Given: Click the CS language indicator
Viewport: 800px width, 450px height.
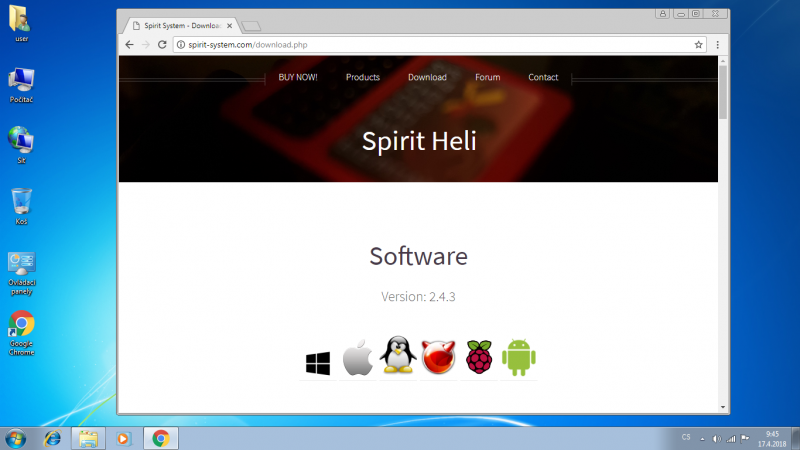Looking at the screenshot, I should [686, 437].
